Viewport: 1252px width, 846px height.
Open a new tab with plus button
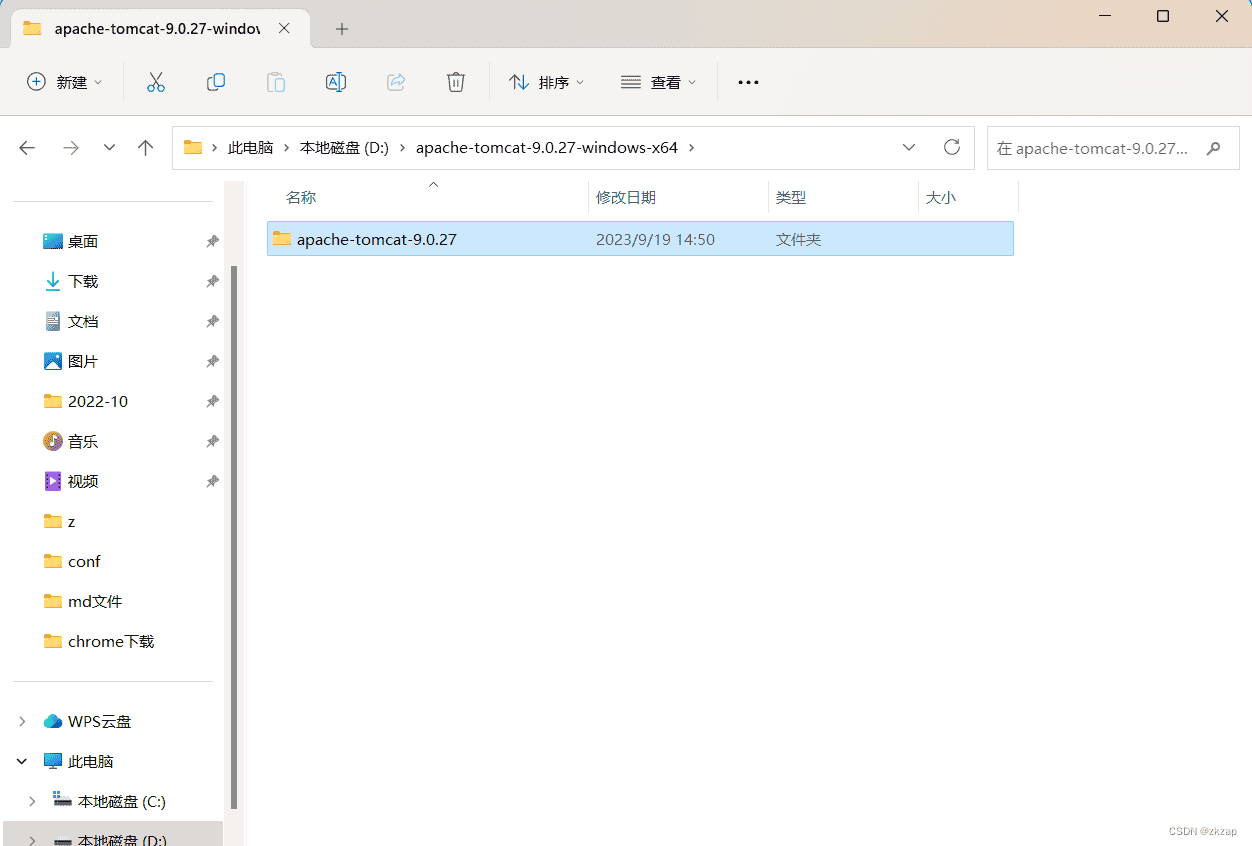click(x=342, y=29)
